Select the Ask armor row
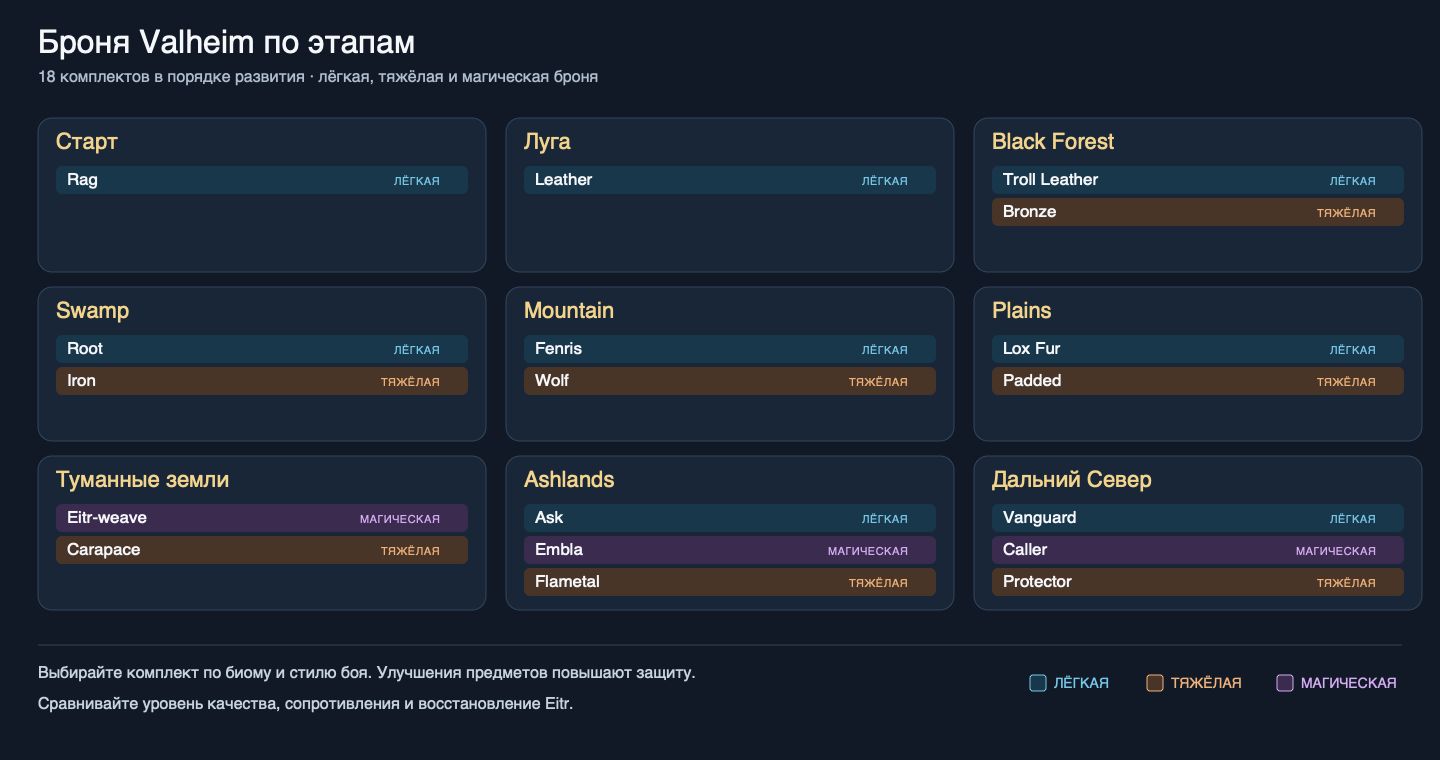Image resolution: width=1440 pixels, height=760 pixels. (x=730, y=518)
